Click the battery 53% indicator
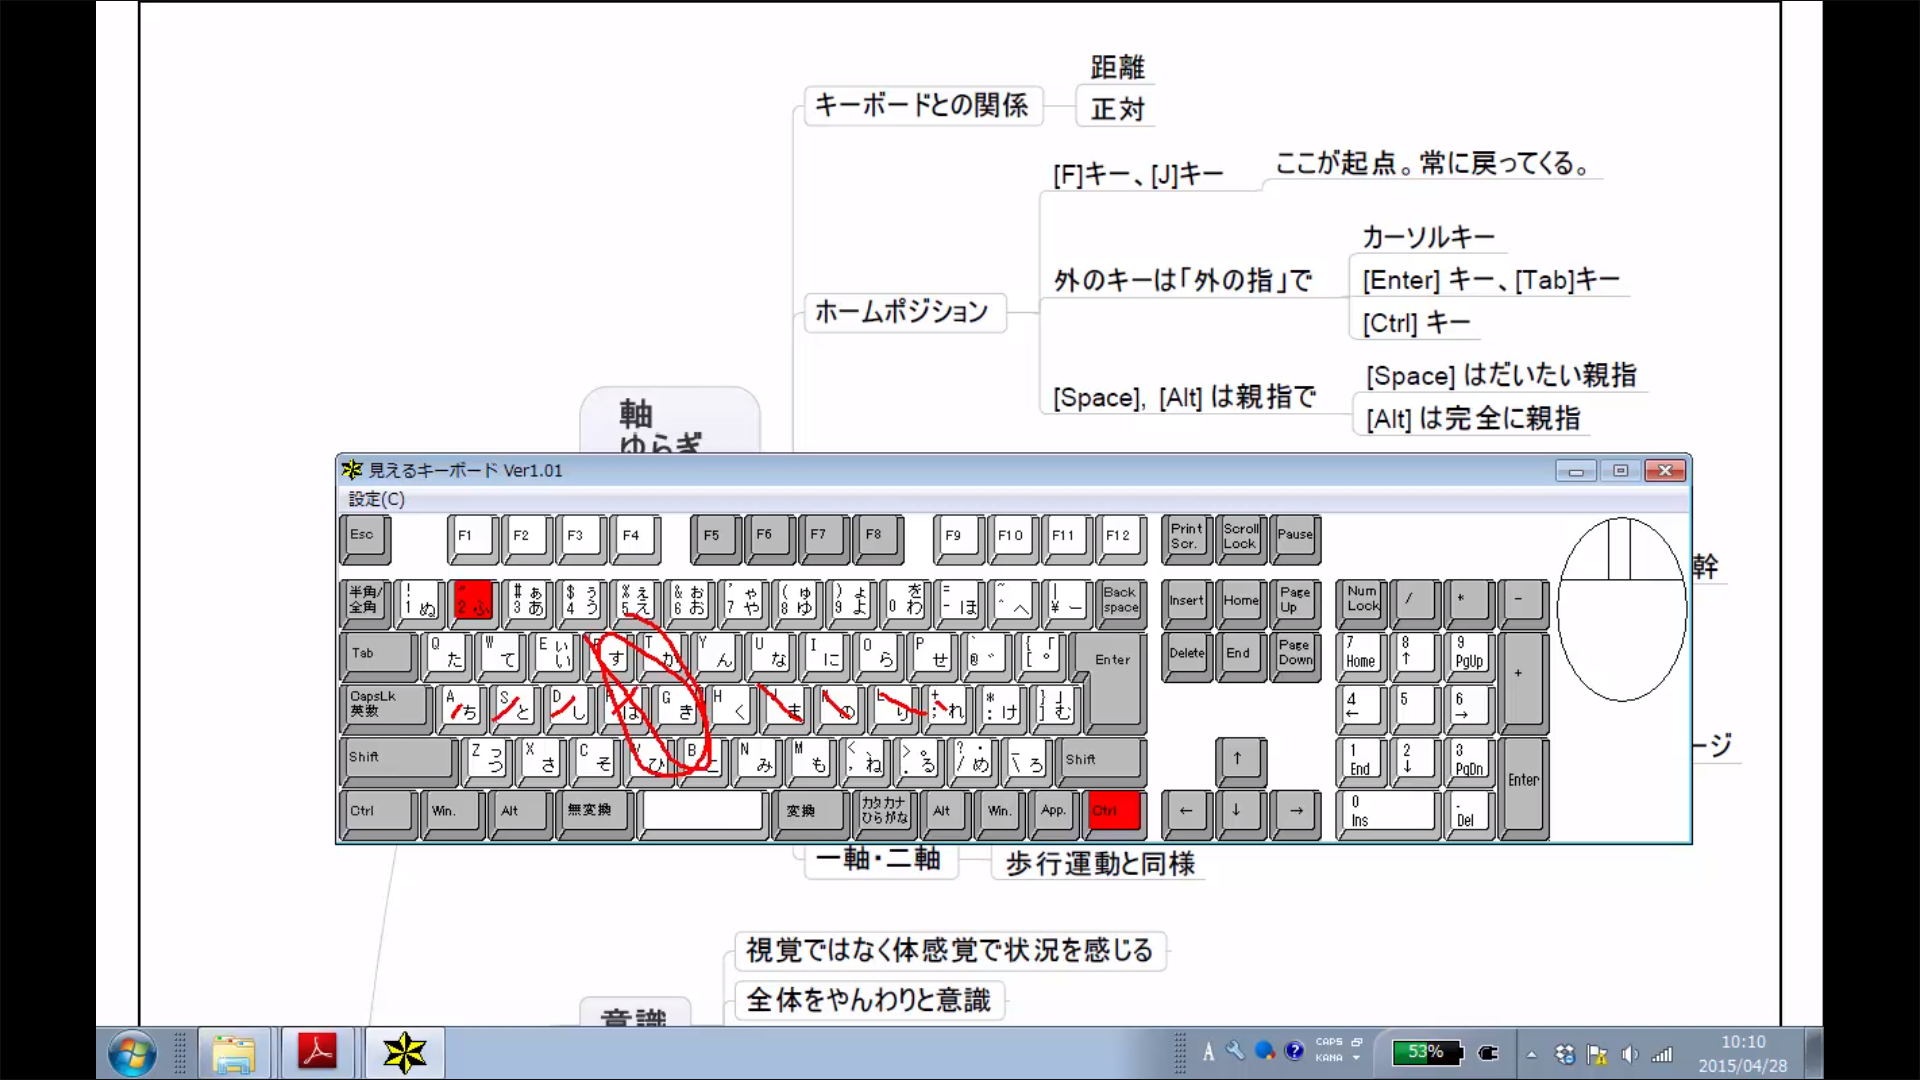The width and height of the screenshot is (1920, 1080). click(x=1427, y=1052)
